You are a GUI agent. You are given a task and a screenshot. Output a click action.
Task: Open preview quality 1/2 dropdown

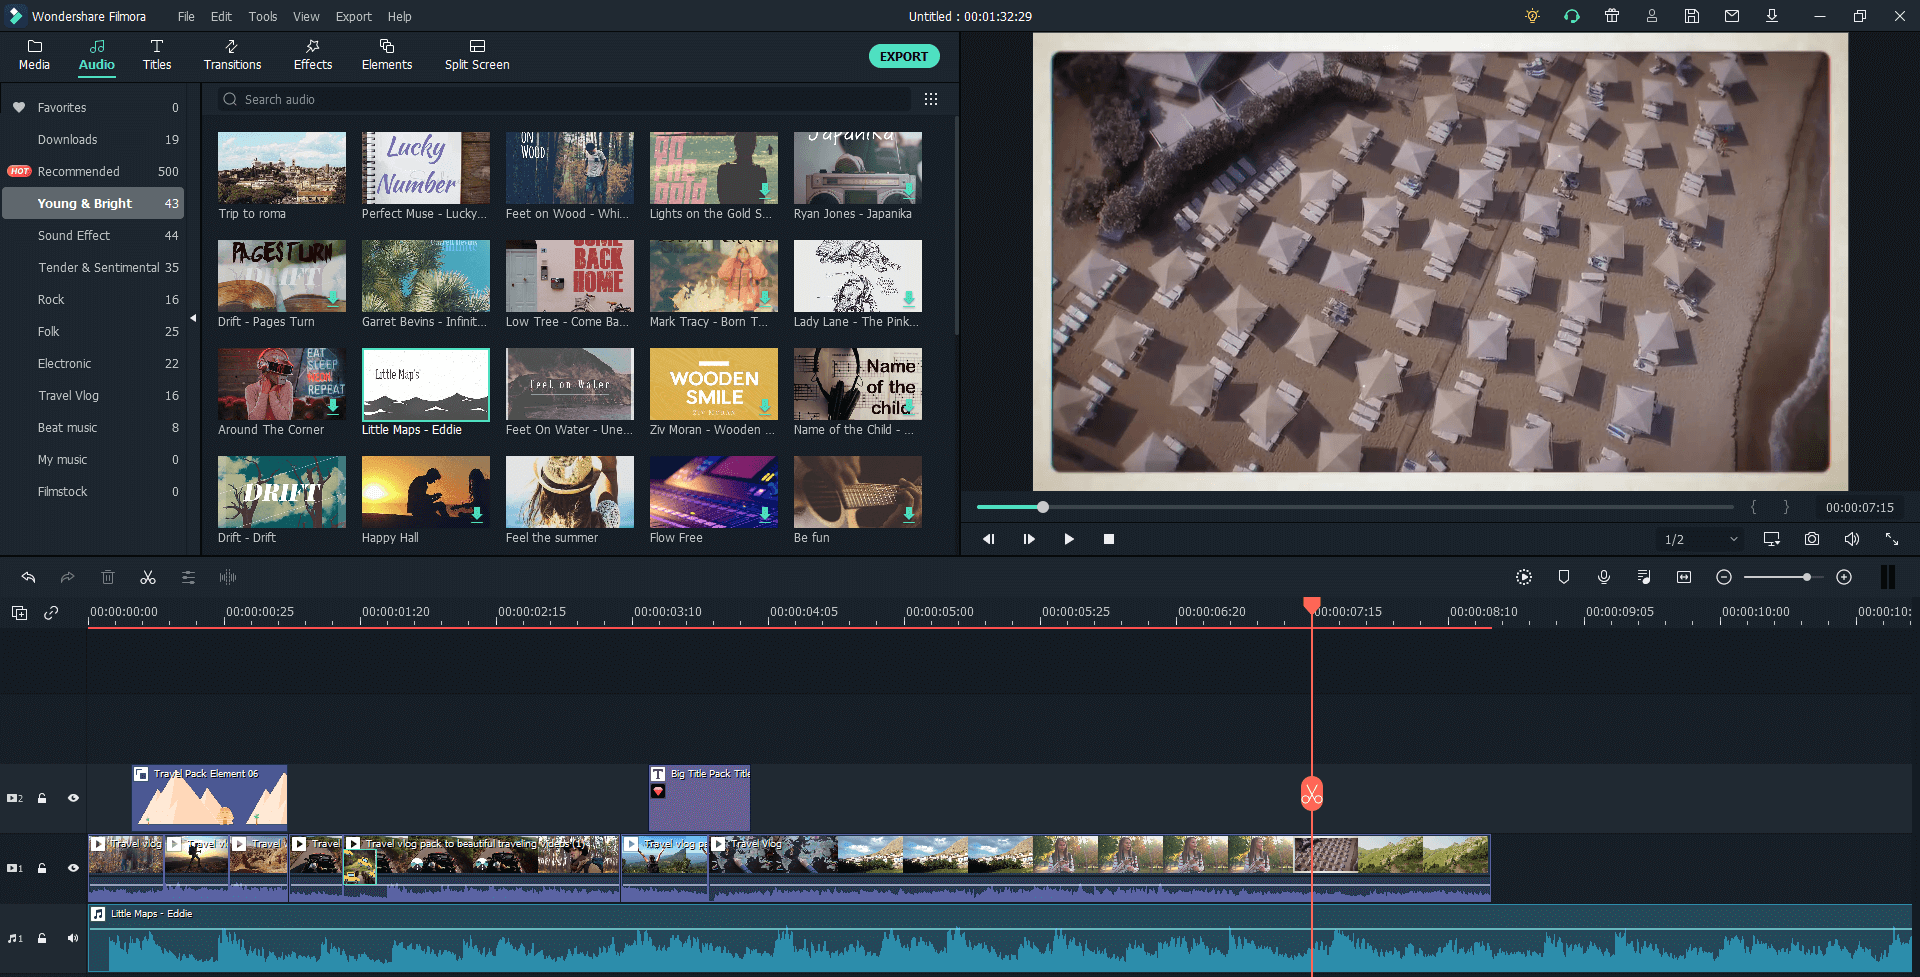pyautogui.click(x=1700, y=539)
